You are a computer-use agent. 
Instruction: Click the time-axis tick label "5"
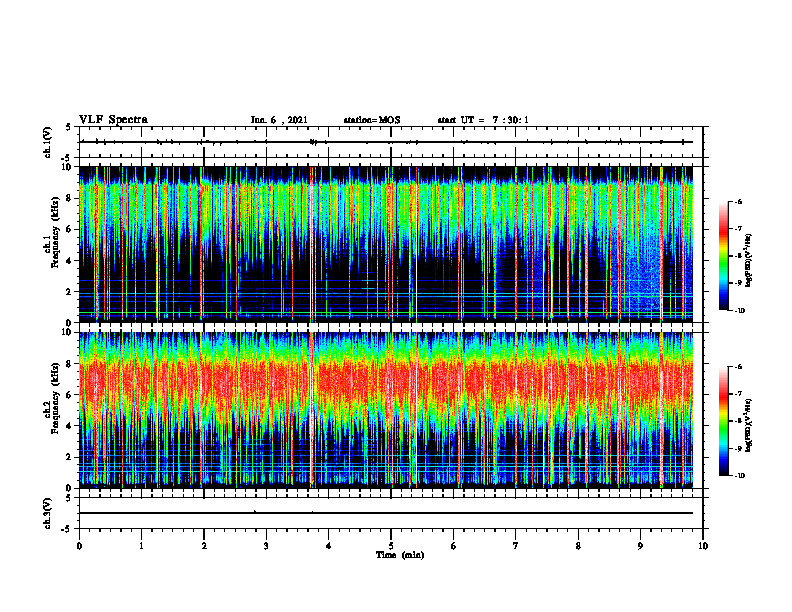click(391, 546)
